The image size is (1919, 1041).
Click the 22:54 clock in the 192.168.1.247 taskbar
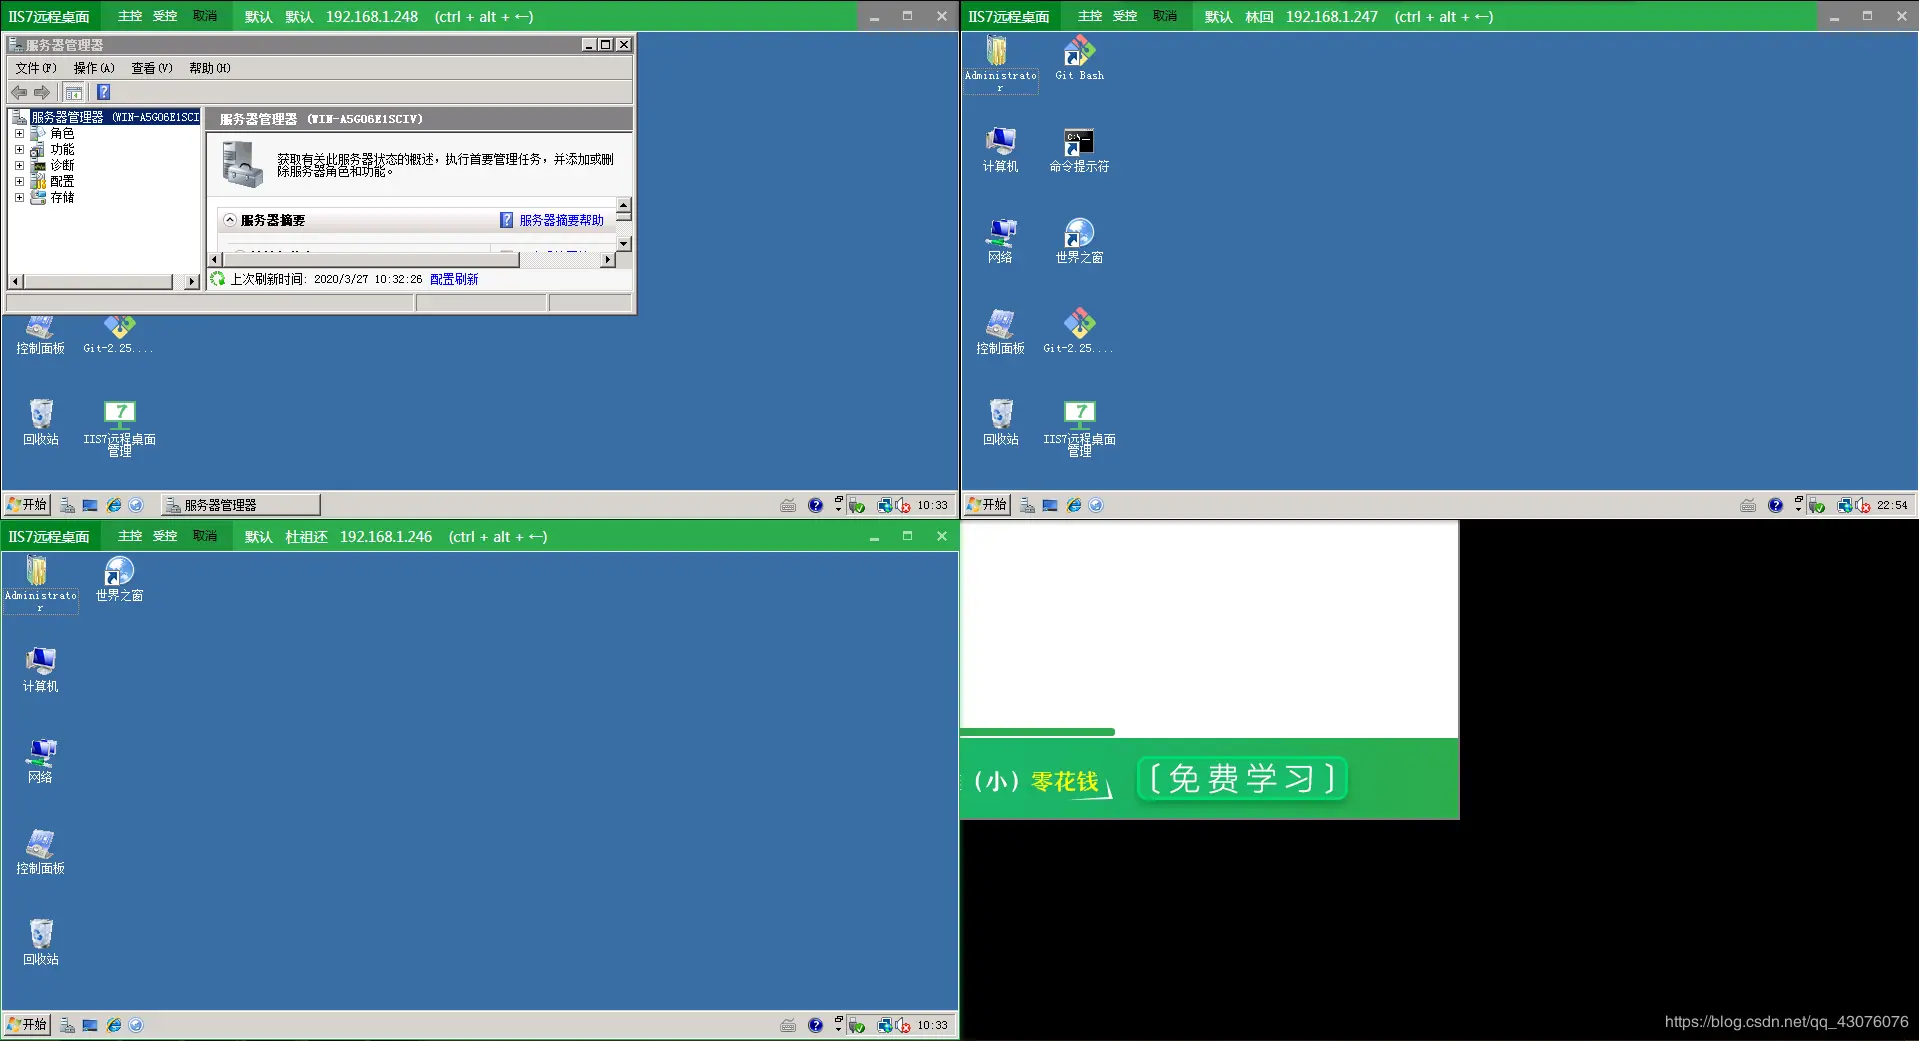point(1892,505)
